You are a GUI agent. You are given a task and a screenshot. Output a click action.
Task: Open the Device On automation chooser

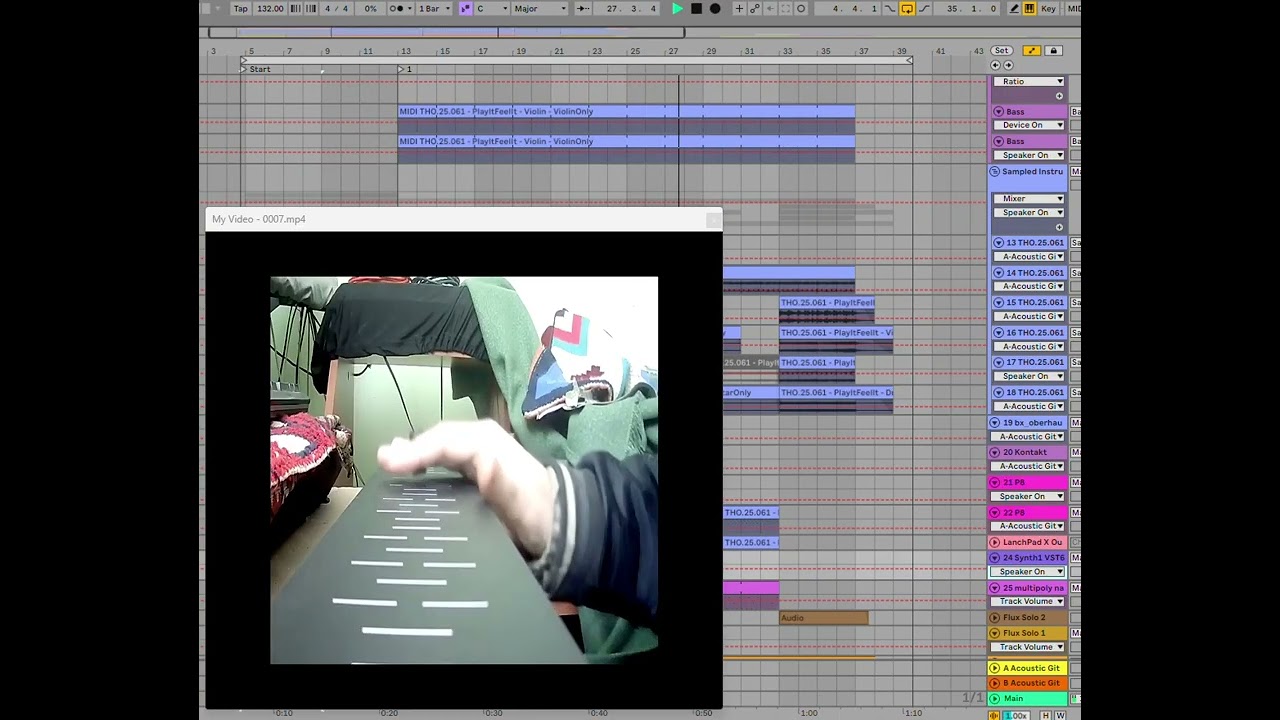[x=1028, y=125]
